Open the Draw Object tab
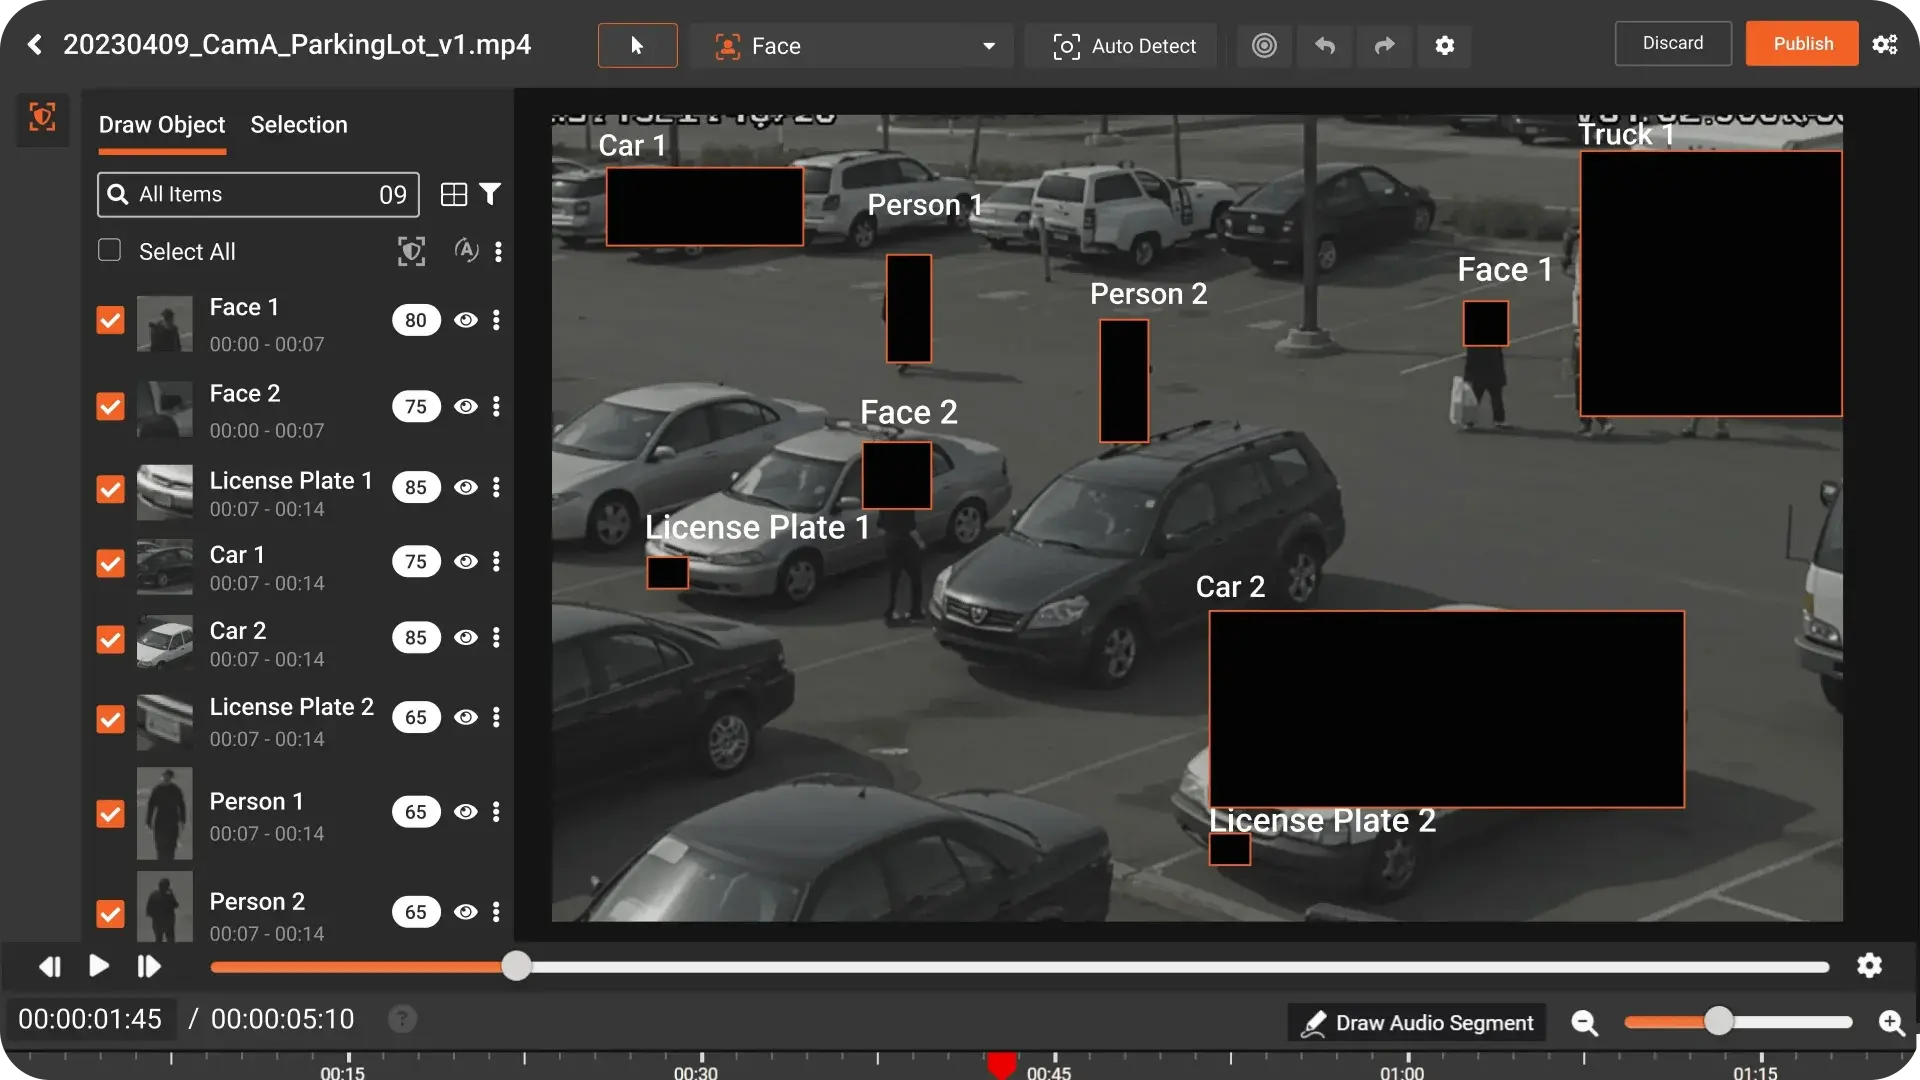The image size is (1920, 1080). (x=161, y=124)
